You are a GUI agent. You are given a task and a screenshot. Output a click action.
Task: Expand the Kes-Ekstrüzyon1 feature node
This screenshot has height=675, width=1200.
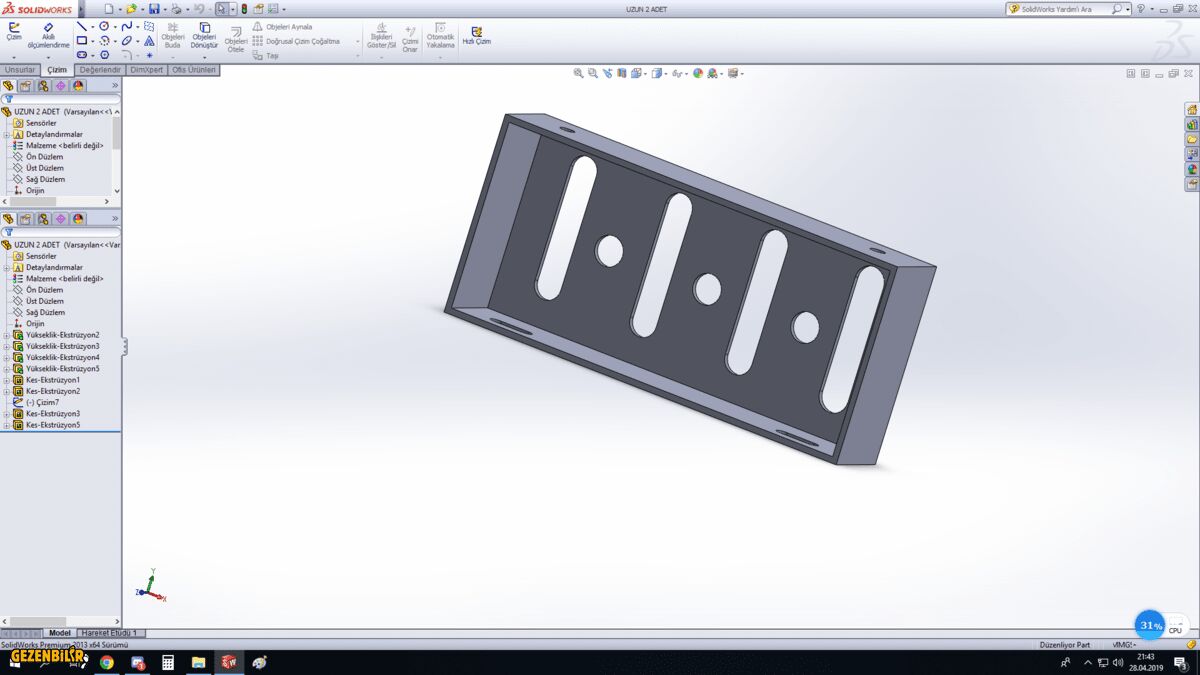point(6,380)
